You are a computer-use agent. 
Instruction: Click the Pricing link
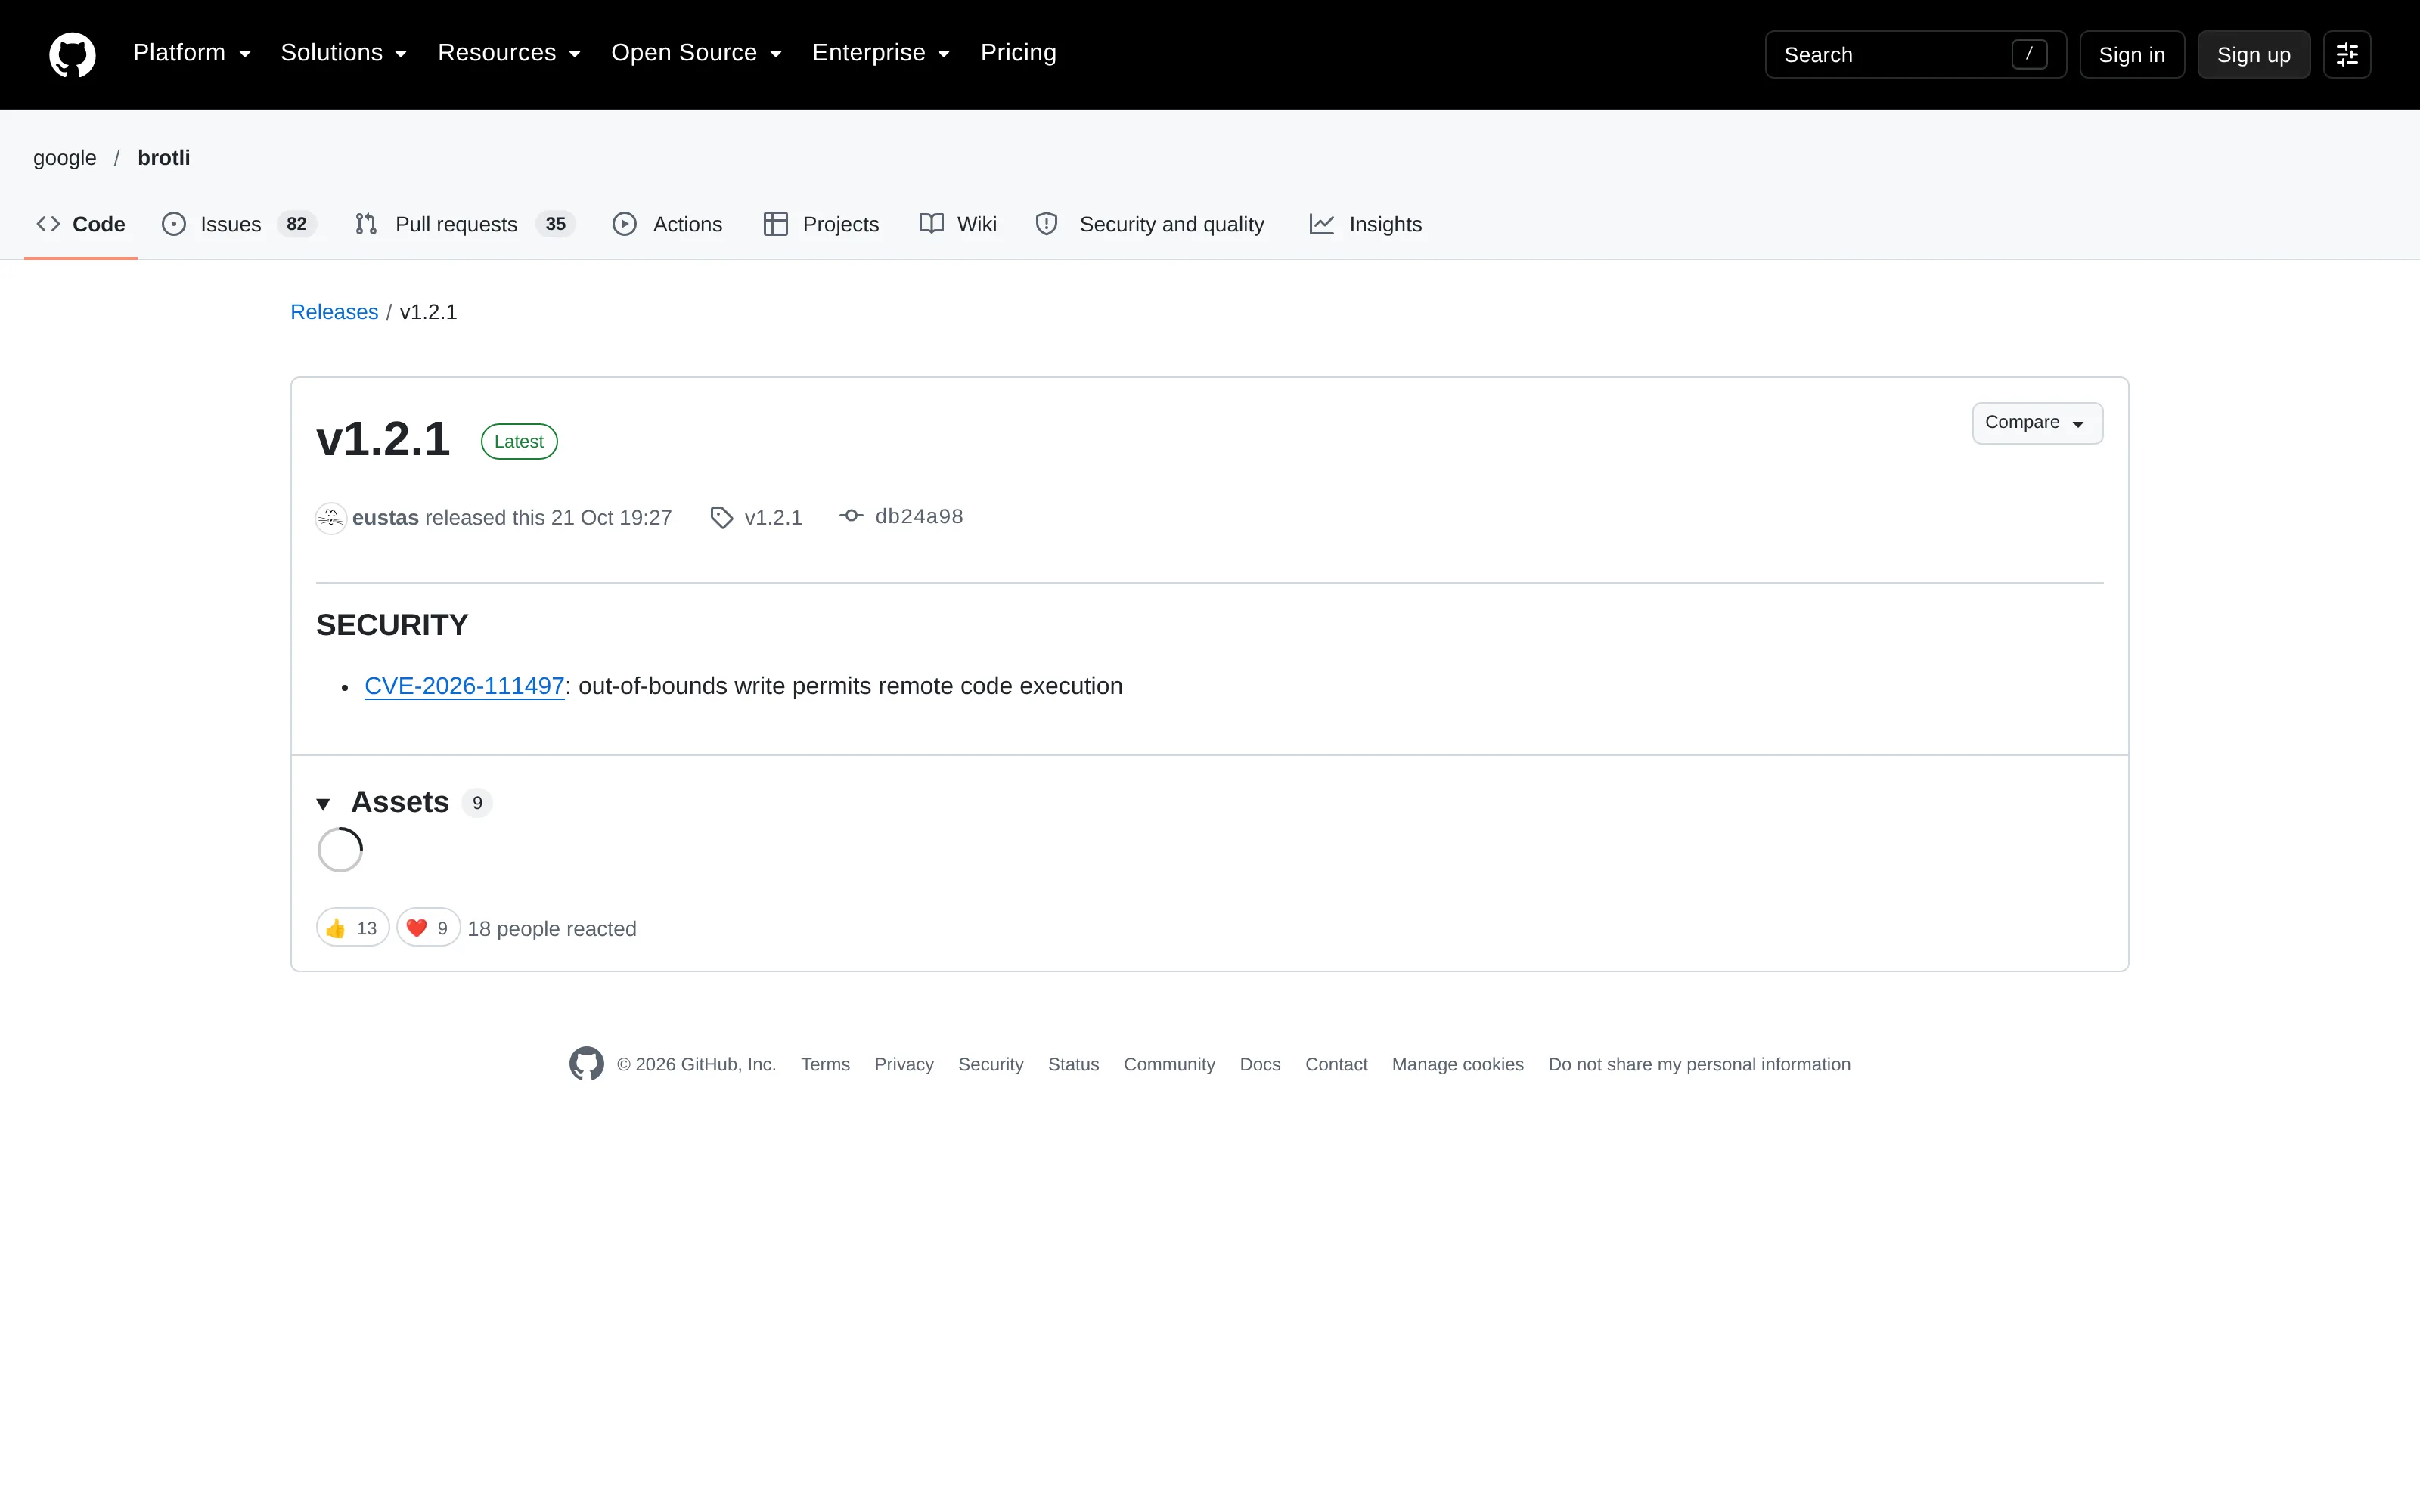tap(1018, 53)
